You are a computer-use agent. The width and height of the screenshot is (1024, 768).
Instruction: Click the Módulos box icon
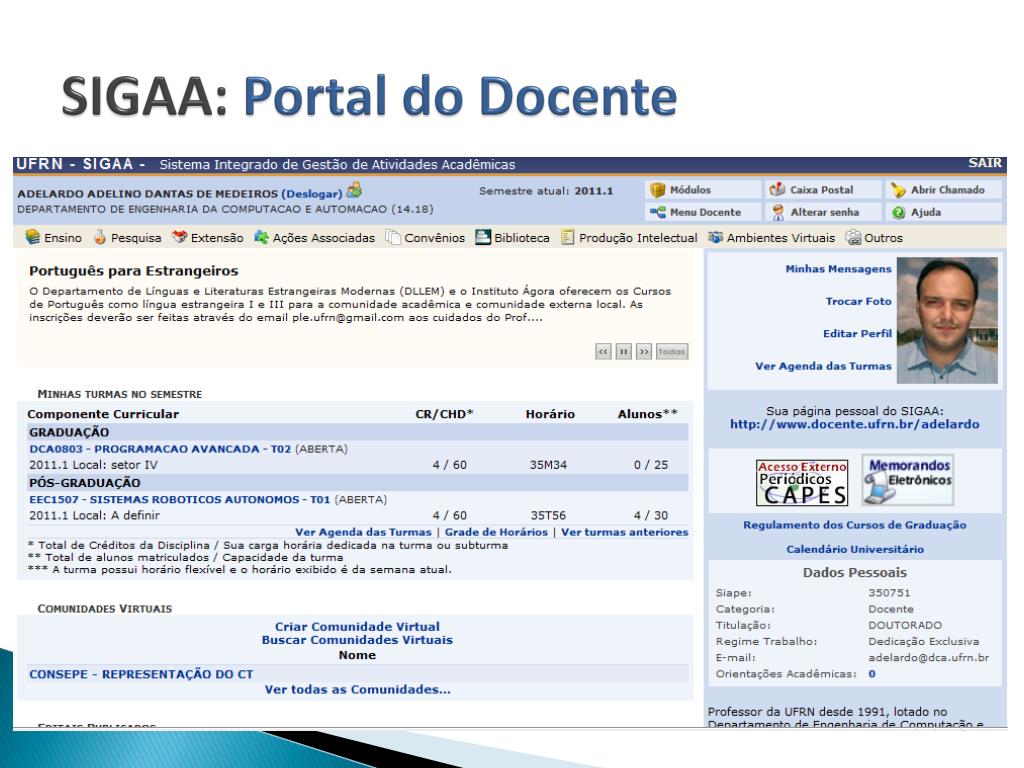tap(658, 190)
